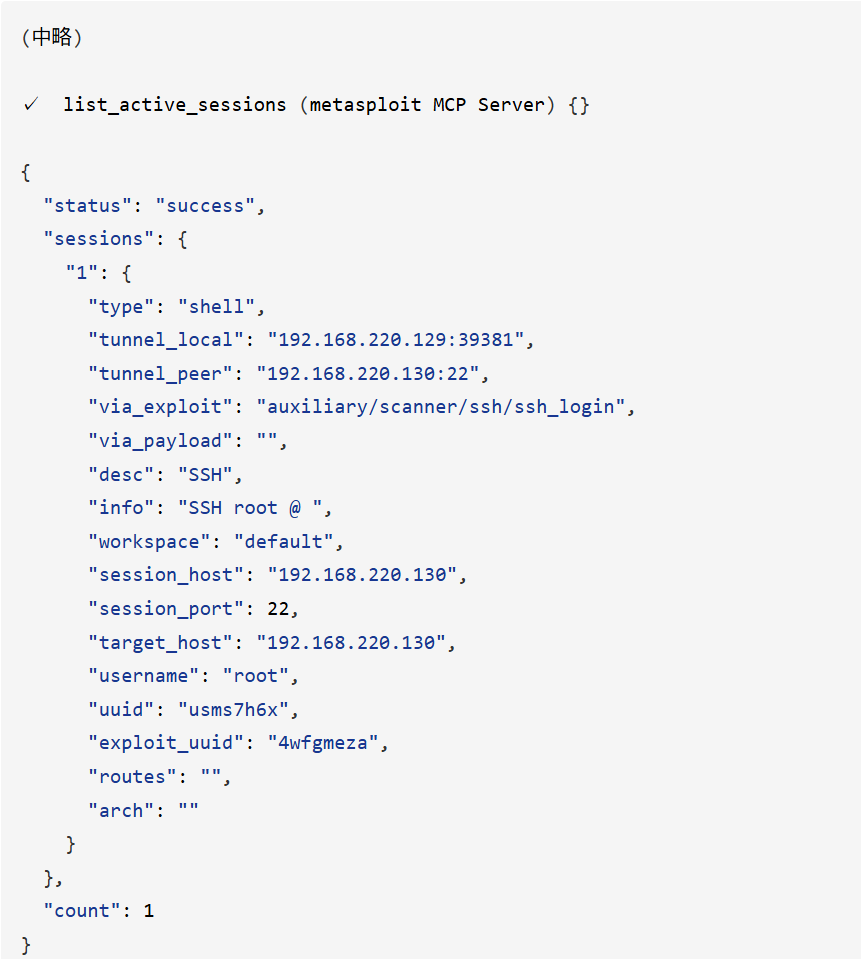Click the "status" key in JSON output

pyautogui.click(x=87, y=206)
